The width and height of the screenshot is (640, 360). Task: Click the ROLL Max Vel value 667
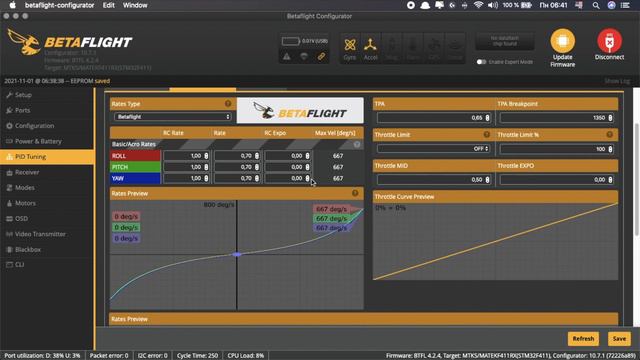338,156
